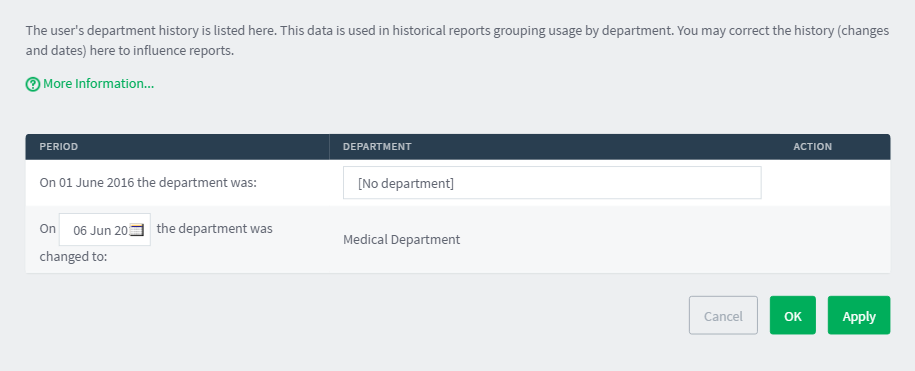The image size is (915, 371).
Task: Open the calendar picker icon in the date field
Action: (137, 230)
